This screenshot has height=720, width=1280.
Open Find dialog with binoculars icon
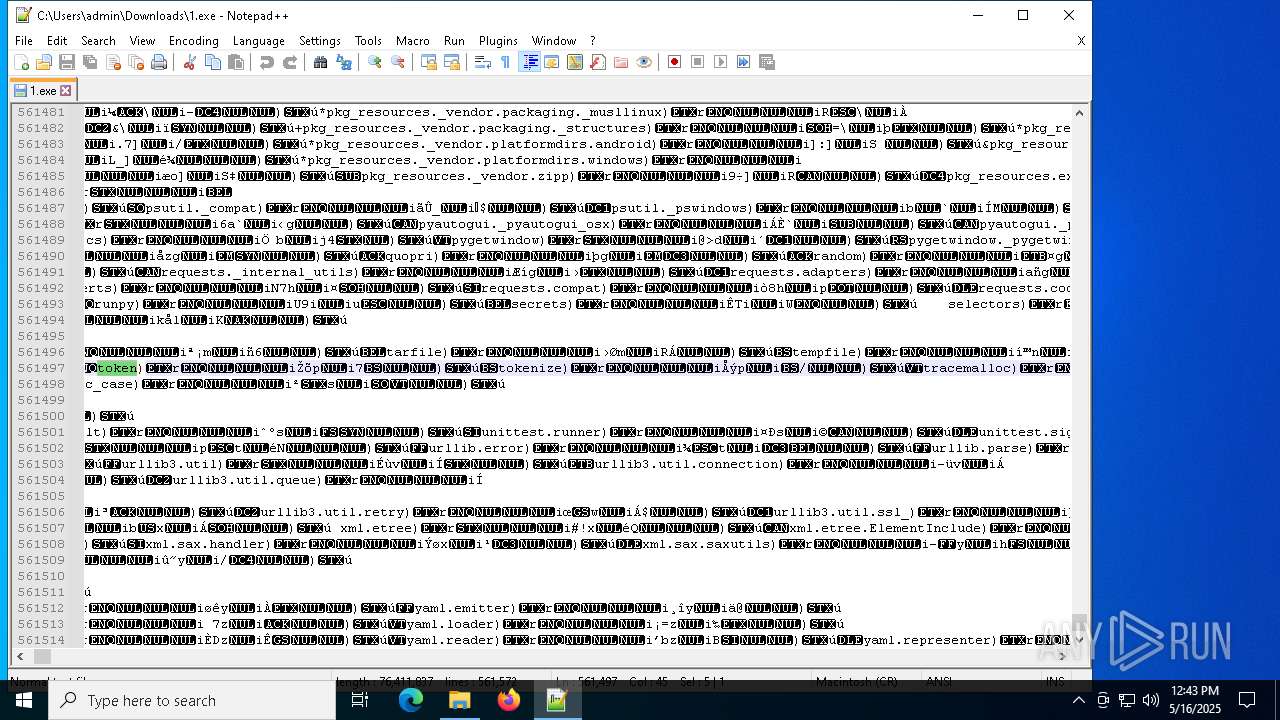tap(320, 62)
